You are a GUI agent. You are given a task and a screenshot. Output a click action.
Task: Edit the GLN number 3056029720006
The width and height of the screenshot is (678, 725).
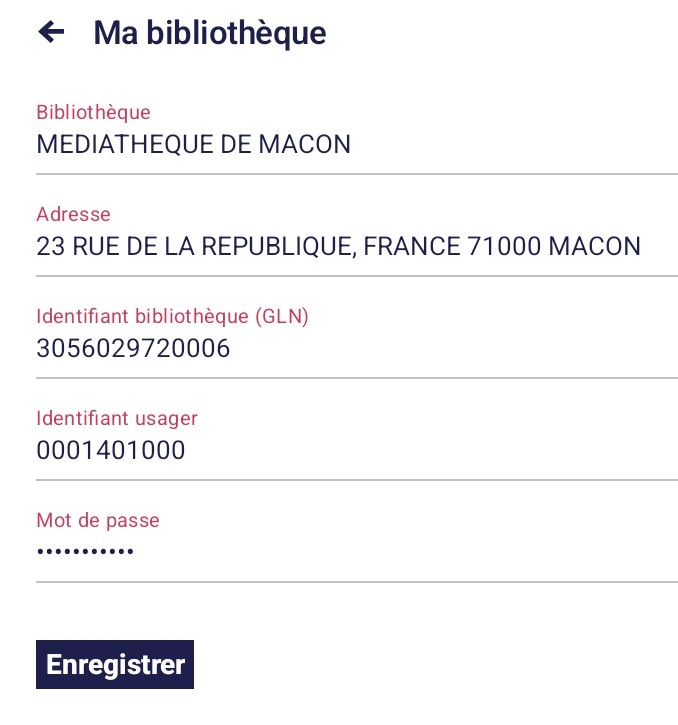[133, 349]
